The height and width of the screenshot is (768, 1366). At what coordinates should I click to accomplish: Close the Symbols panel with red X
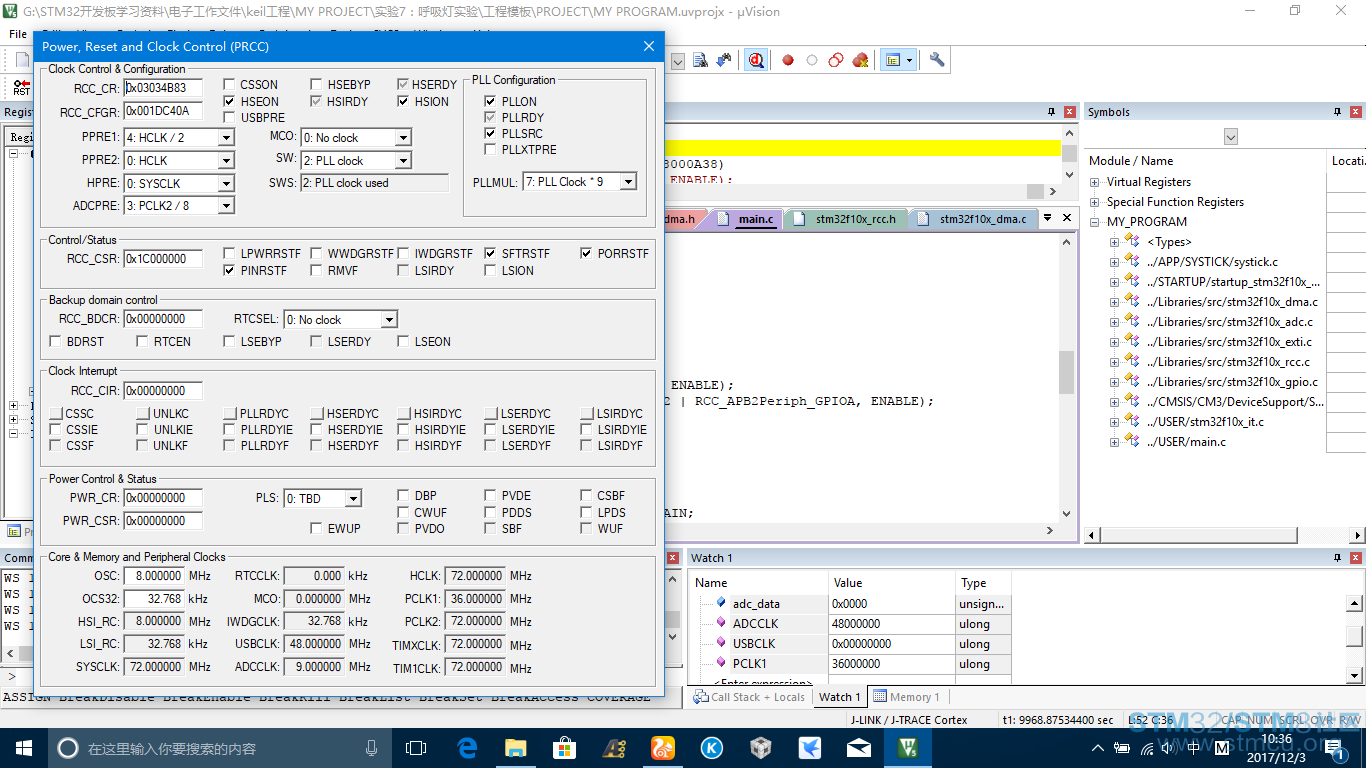click(1355, 112)
